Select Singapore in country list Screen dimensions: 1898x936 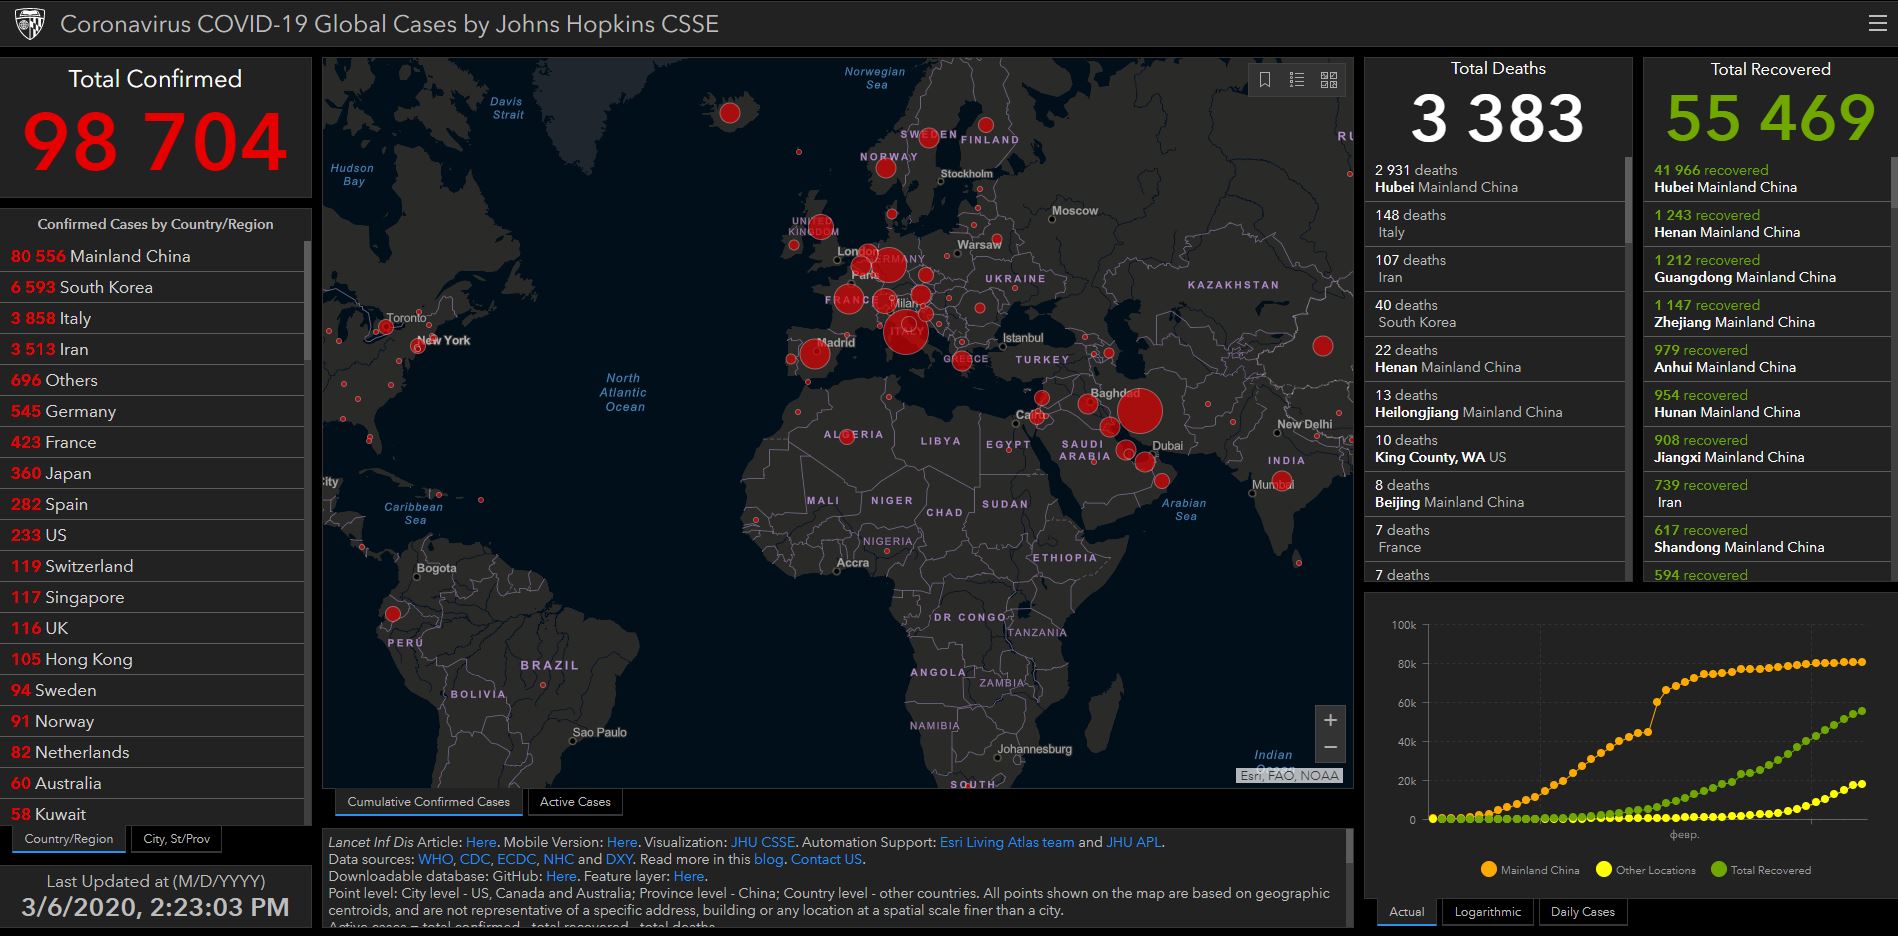tap(152, 597)
